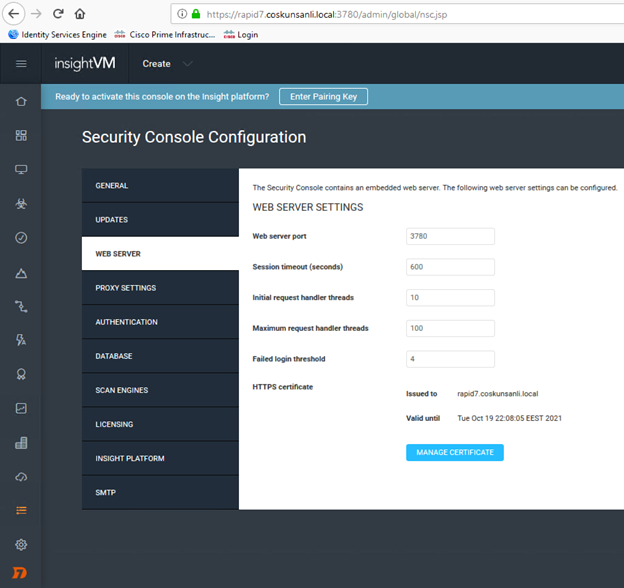Select the WEB SERVER configuration tab
The image size is (624, 588).
tap(160, 254)
